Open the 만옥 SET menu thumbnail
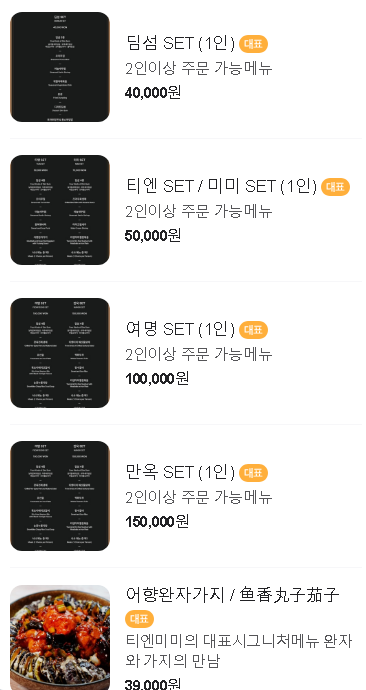 [x=60, y=496]
